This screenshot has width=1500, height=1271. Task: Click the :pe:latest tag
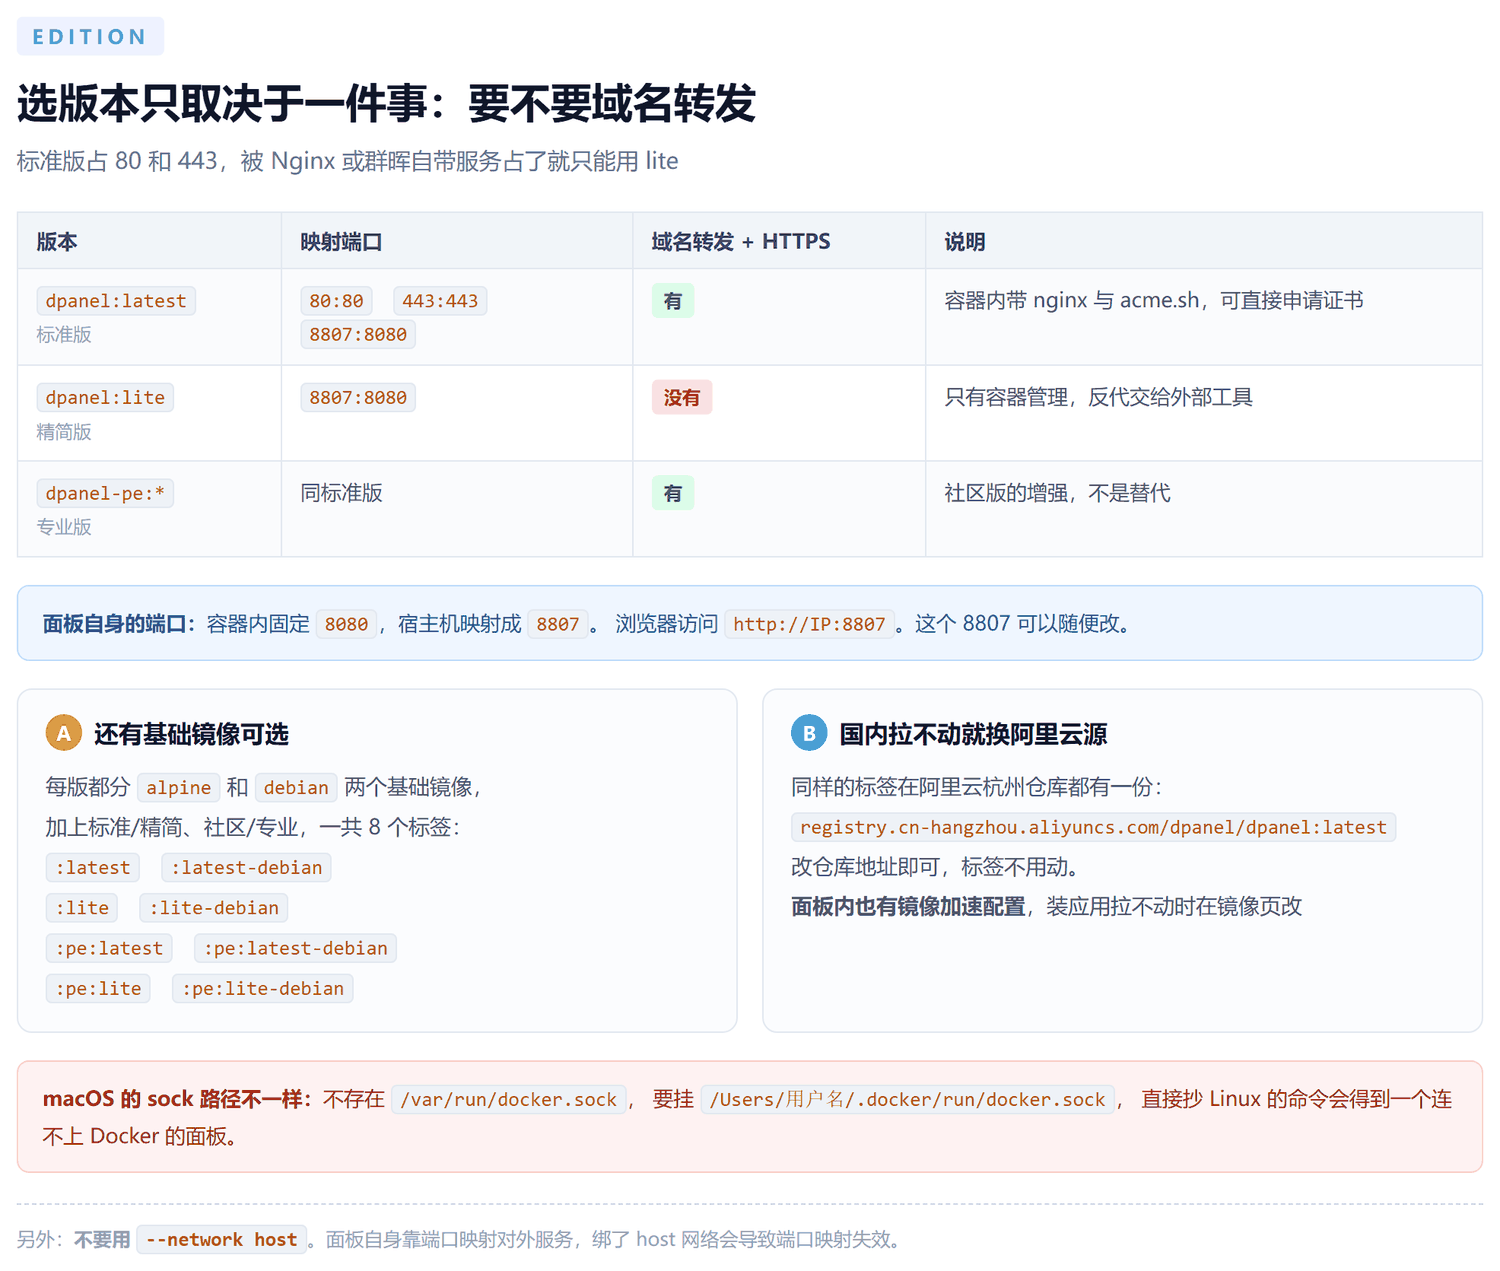tap(109, 948)
